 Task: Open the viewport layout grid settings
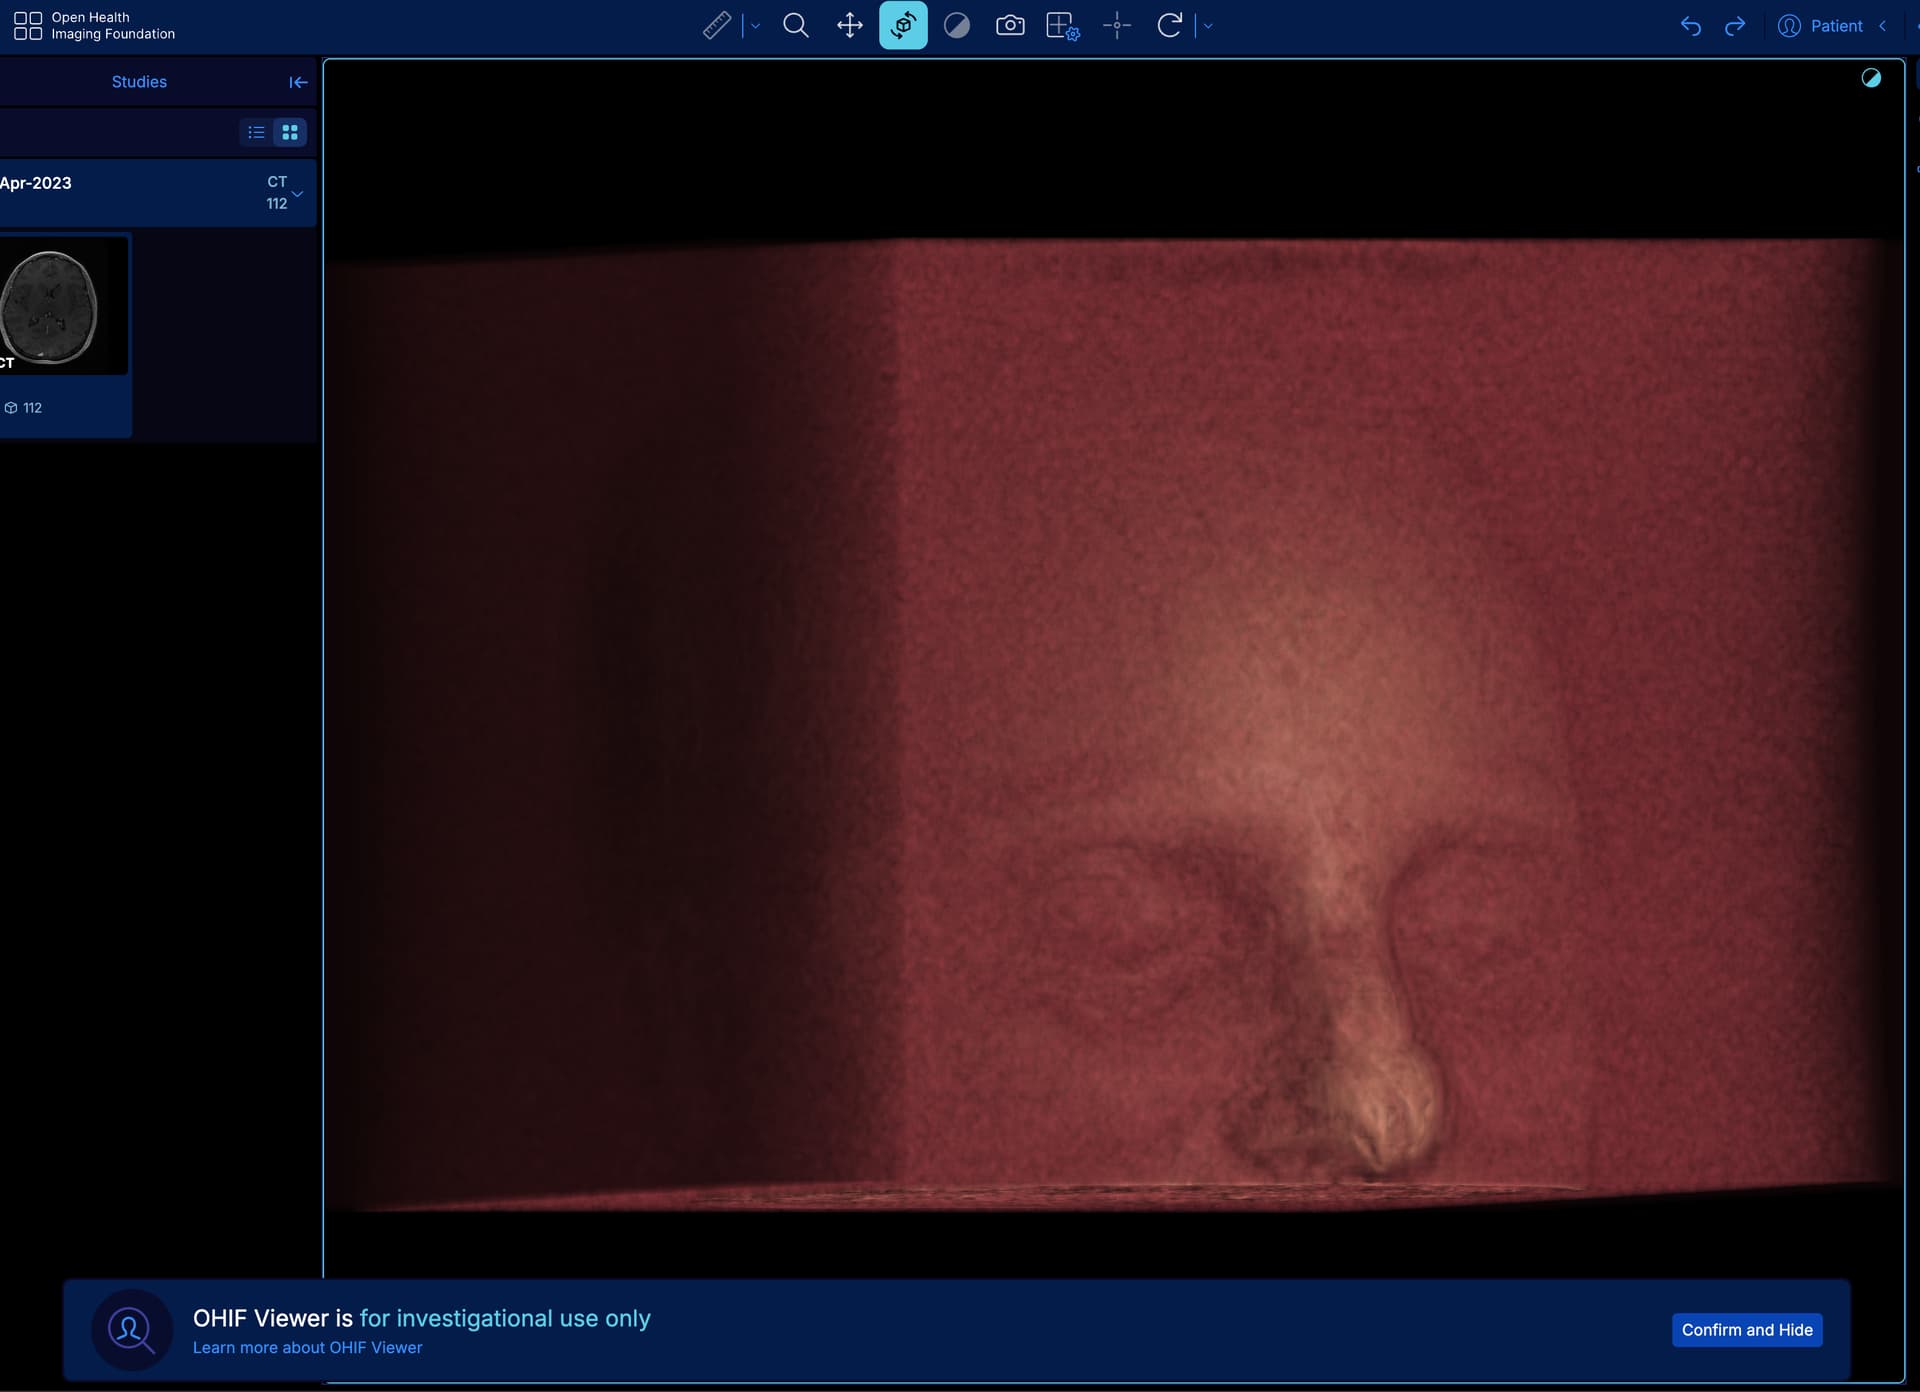[x=1063, y=26]
